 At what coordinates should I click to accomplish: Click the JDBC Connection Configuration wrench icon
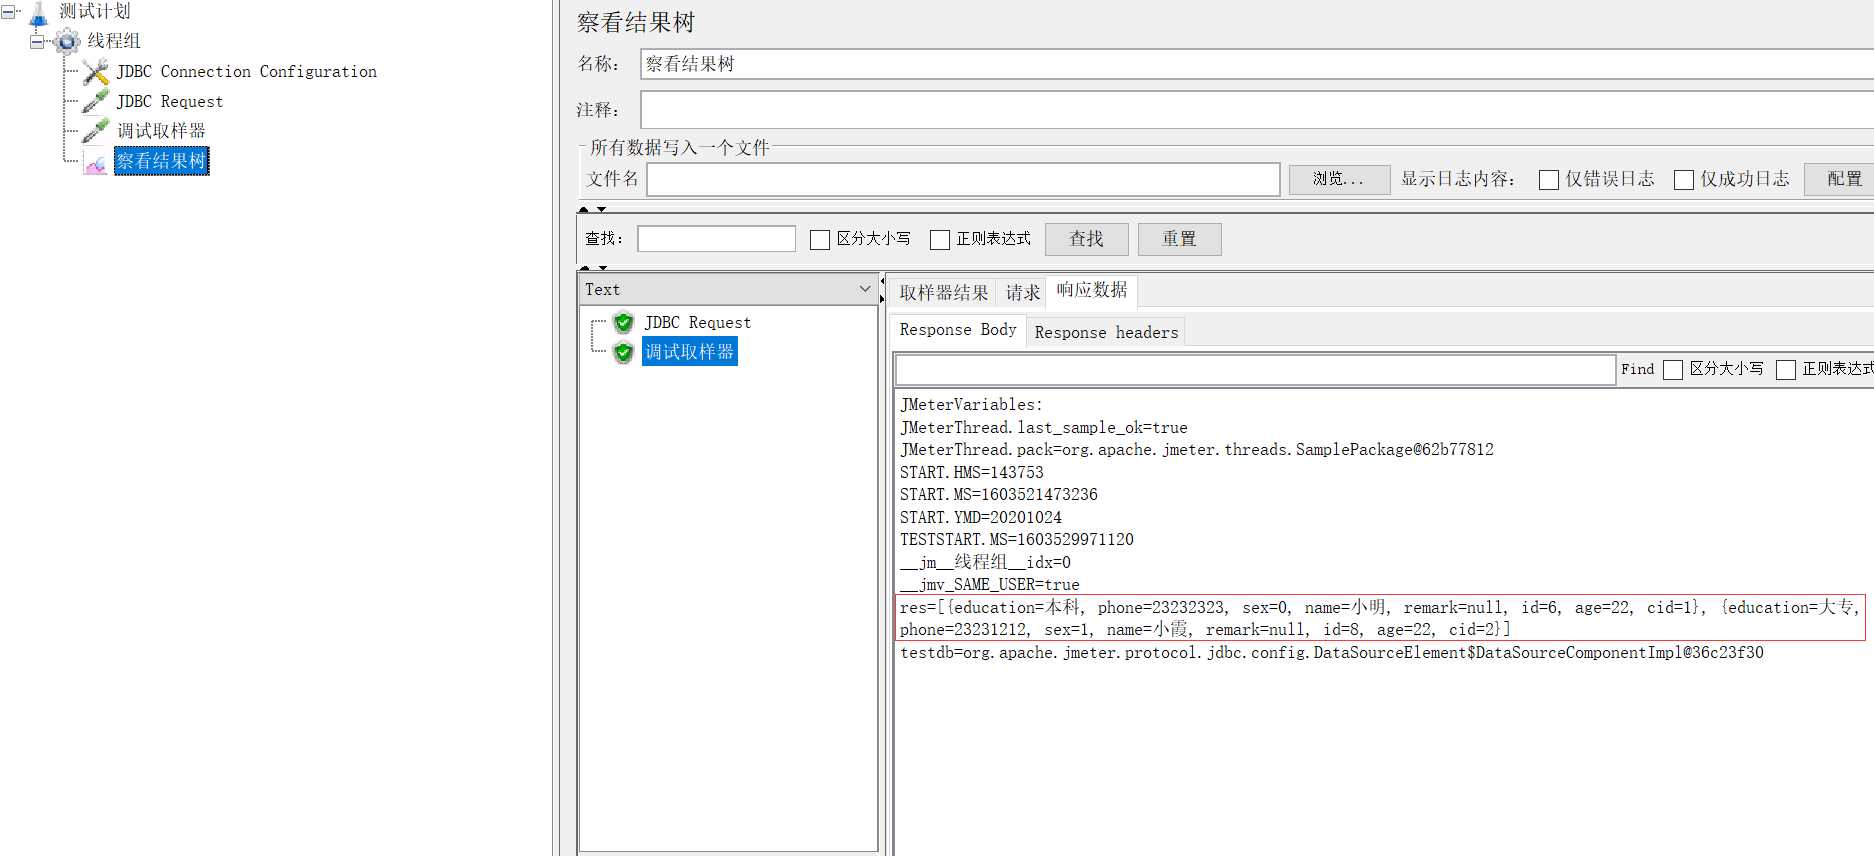tap(96, 72)
